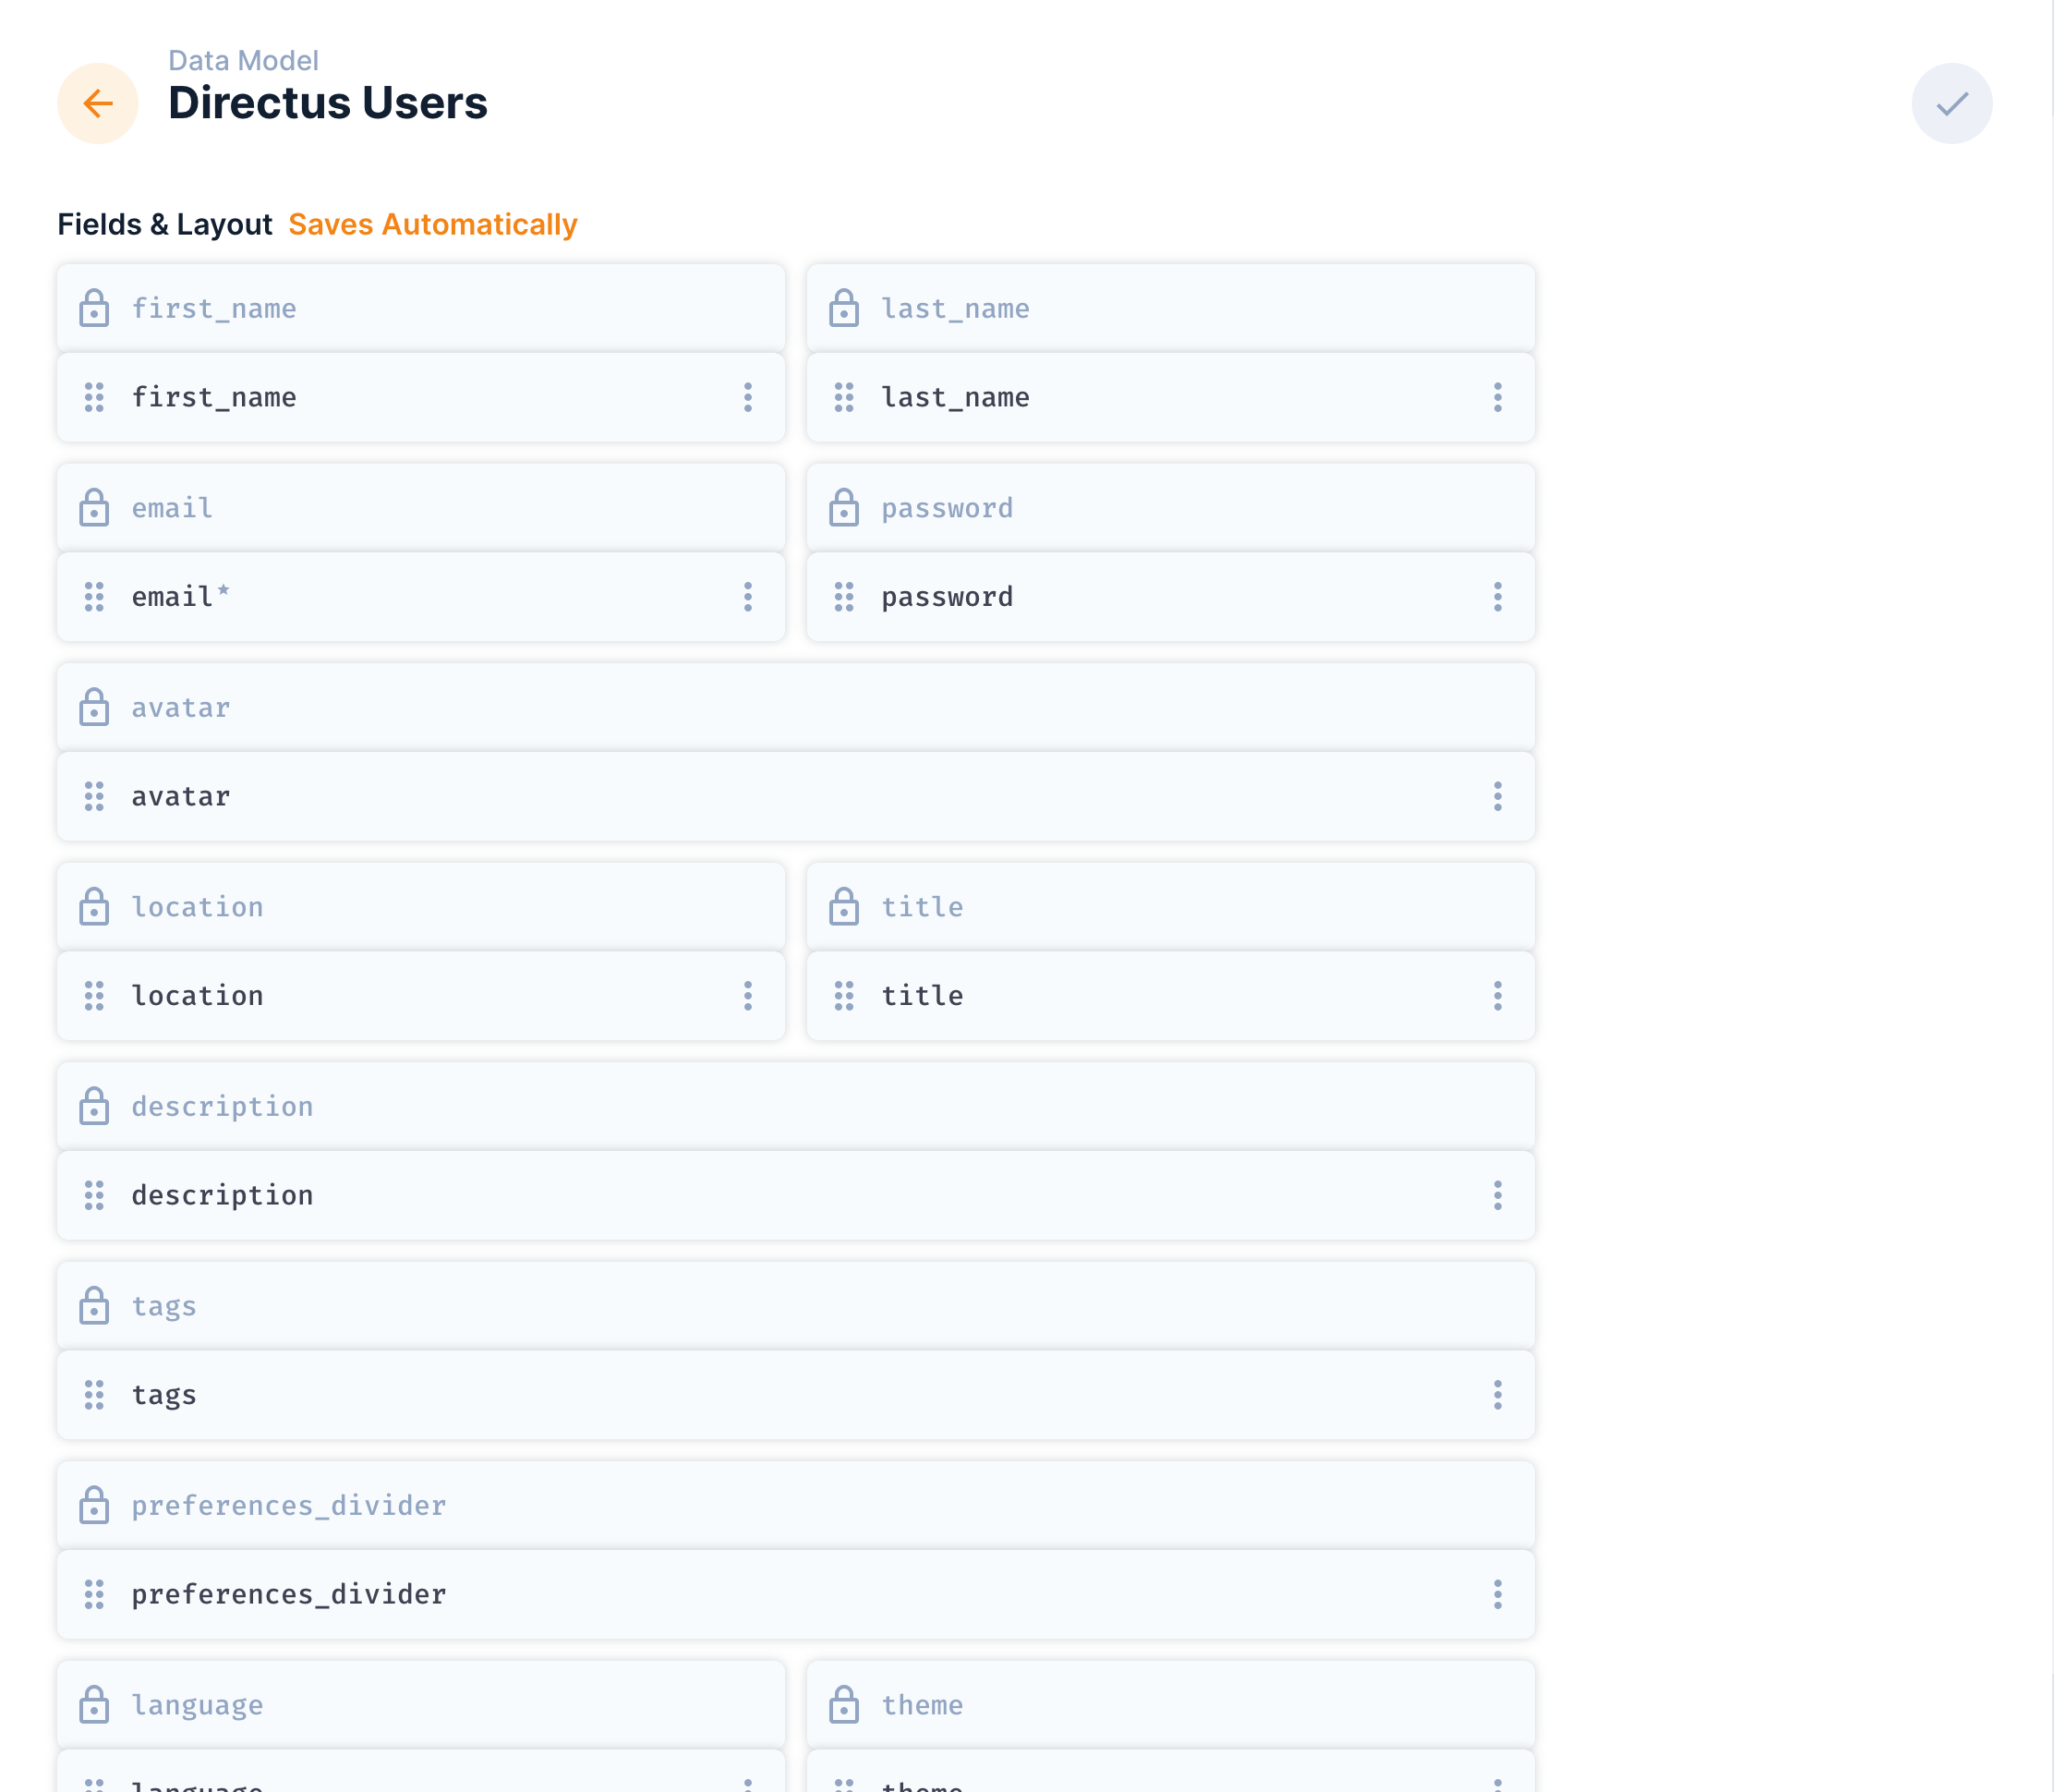Click the lock icon on first_name field
Image resolution: width=2054 pixels, height=1792 pixels.
point(94,309)
